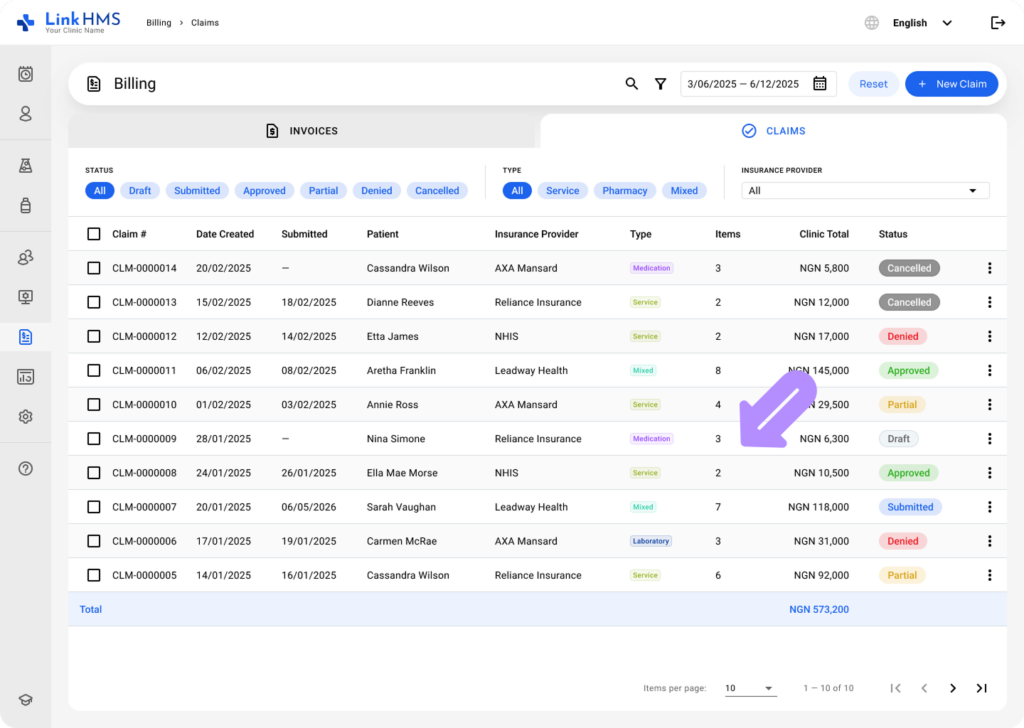Select the Claims tab

(x=774, y=131)
